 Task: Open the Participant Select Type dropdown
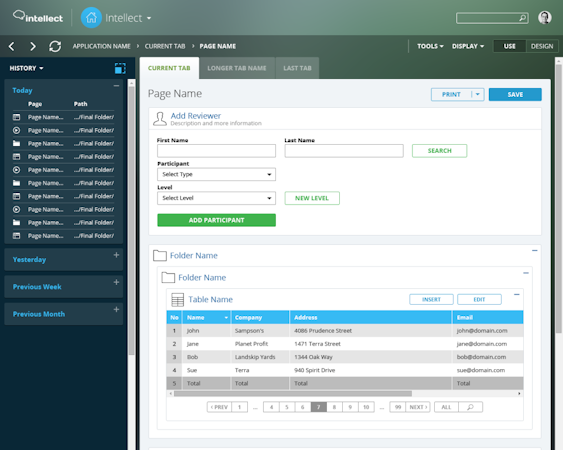[217, 175]
